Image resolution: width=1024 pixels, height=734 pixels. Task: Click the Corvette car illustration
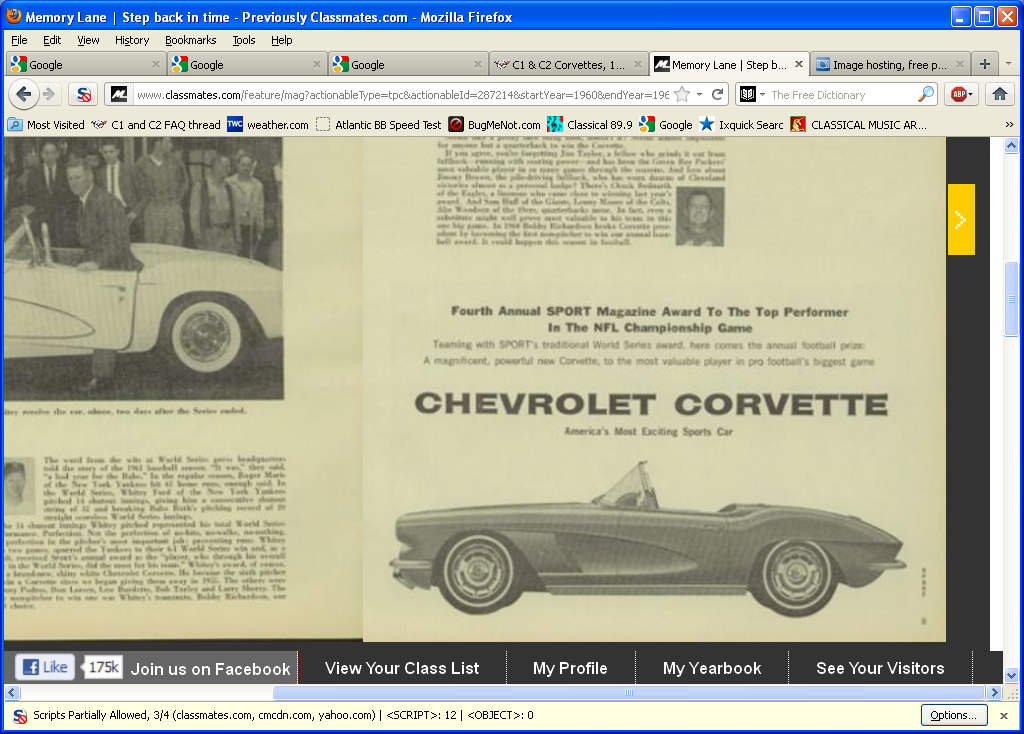tap(647, 539)
